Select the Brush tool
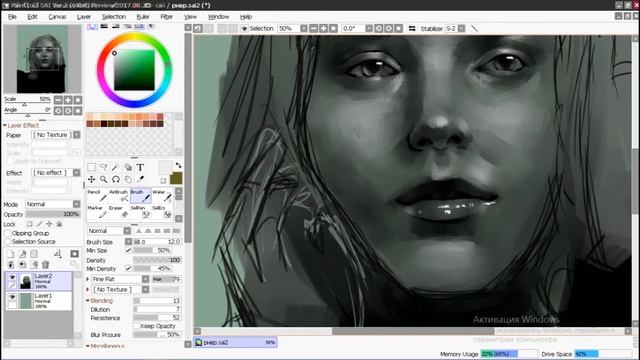The image size is (640, 360). pos(140,196)
